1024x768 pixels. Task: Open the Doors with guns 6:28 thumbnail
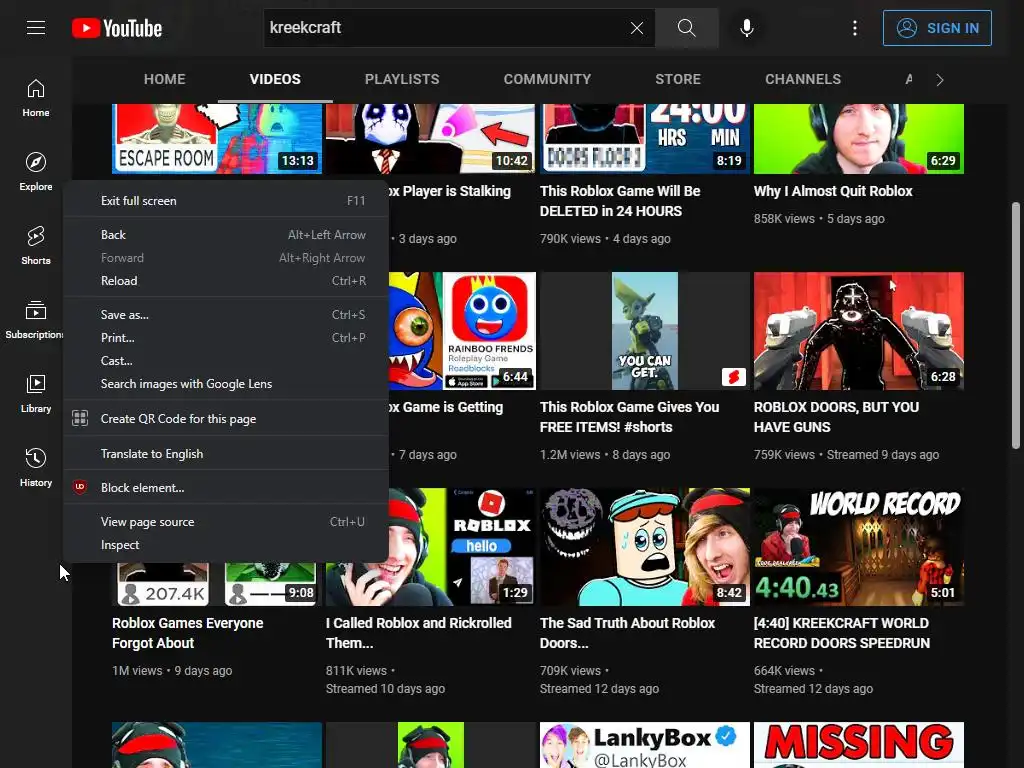click(859, 331)
